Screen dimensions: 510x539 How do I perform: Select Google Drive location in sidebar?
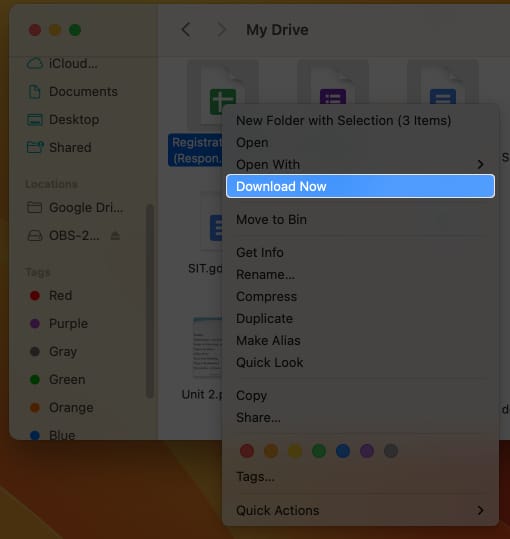(x=75, y=208)
